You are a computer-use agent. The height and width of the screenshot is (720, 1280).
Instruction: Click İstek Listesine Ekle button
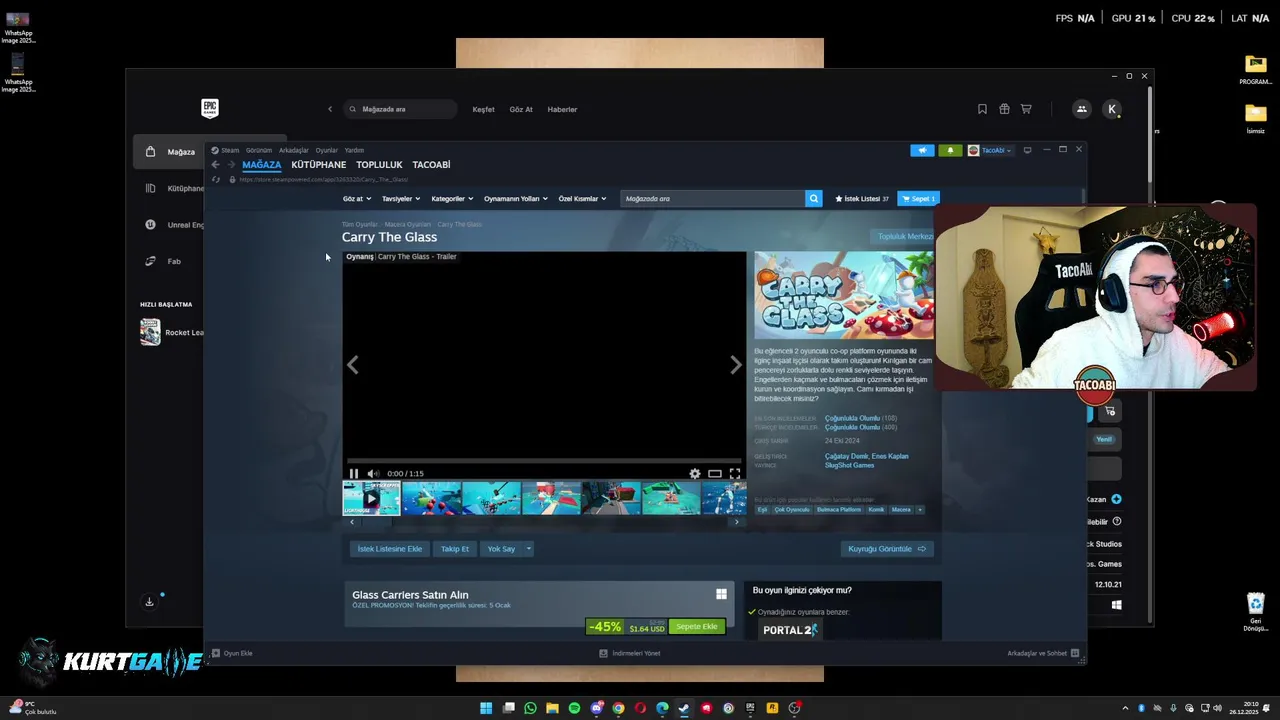(390, 549)
